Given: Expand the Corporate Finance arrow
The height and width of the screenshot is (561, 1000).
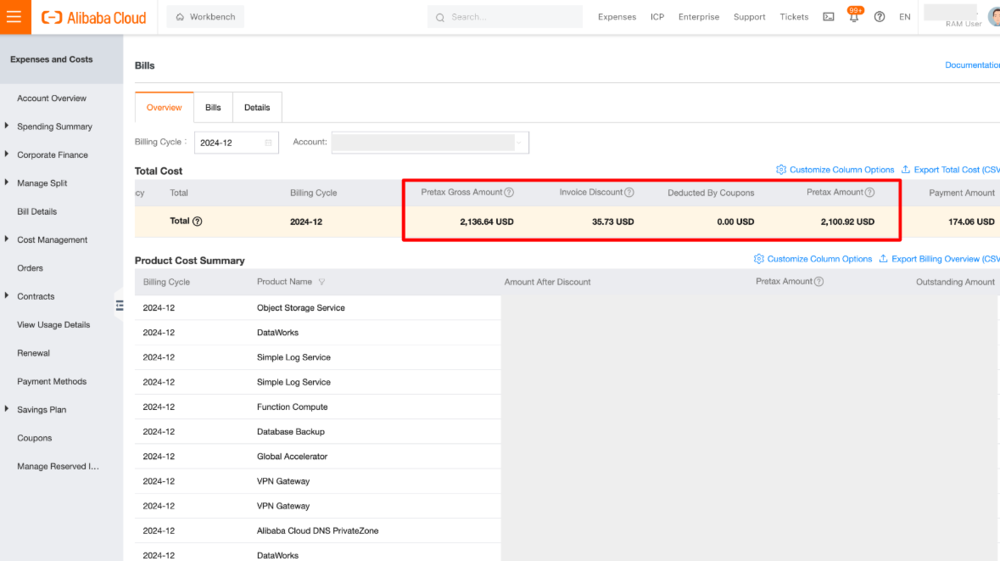Looking at the screenshot, I should 6,154.
